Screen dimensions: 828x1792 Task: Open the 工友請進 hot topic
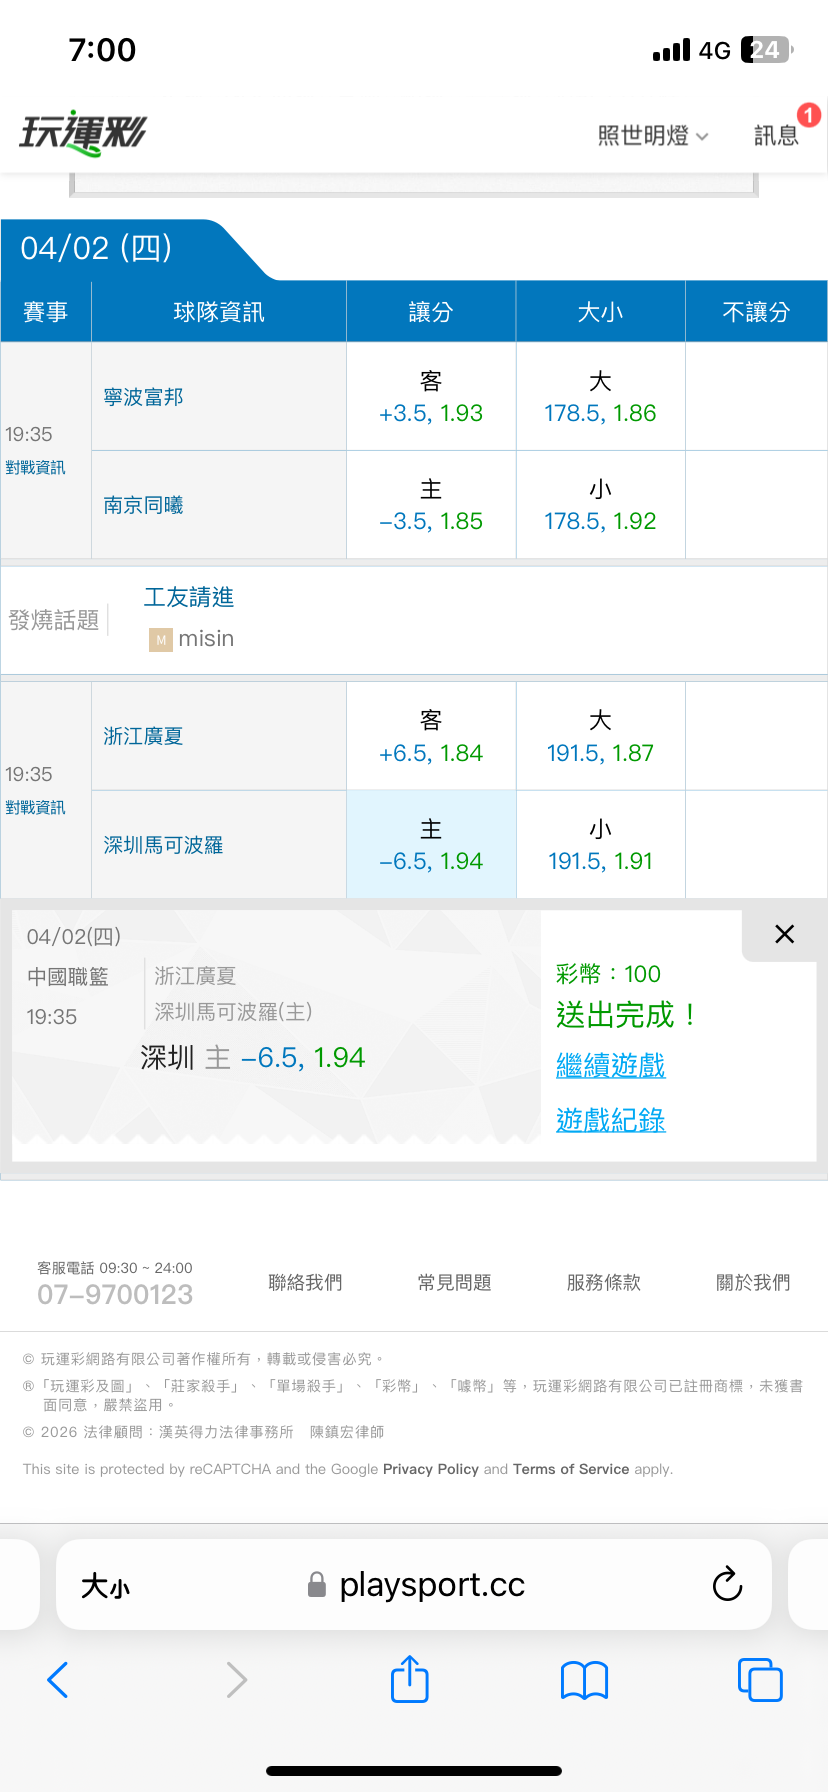click(x=189, y=598)
